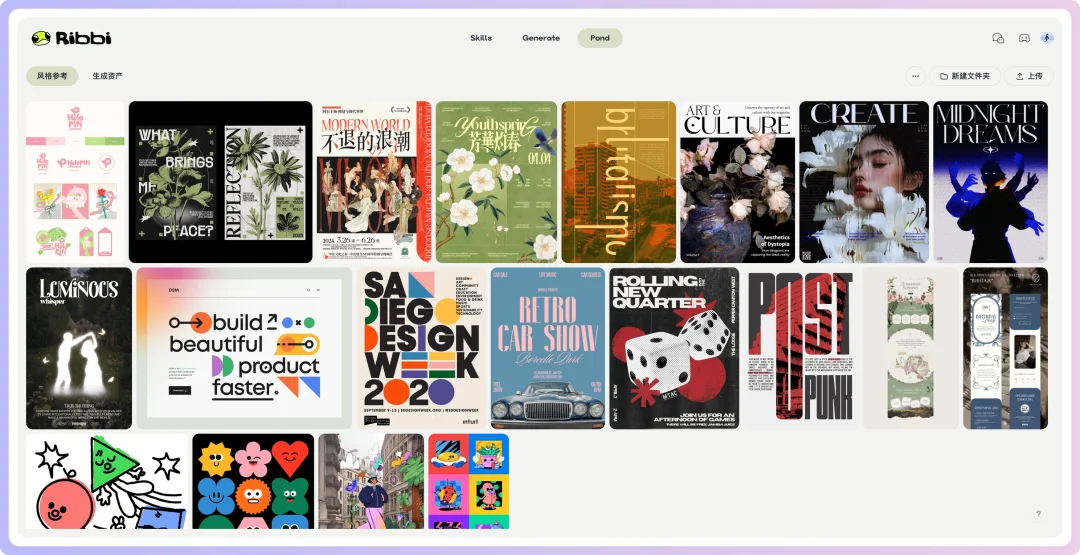The width and height of the screenshot is (1080, 555).
Task: Open the Discord community icon
Action: pos(1023,38)
